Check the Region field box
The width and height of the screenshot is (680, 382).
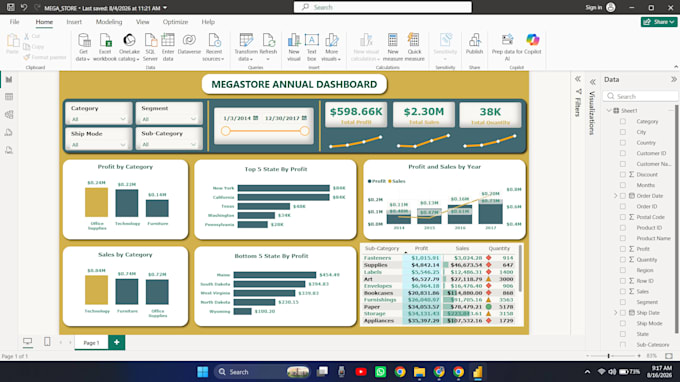pos(623,270)
